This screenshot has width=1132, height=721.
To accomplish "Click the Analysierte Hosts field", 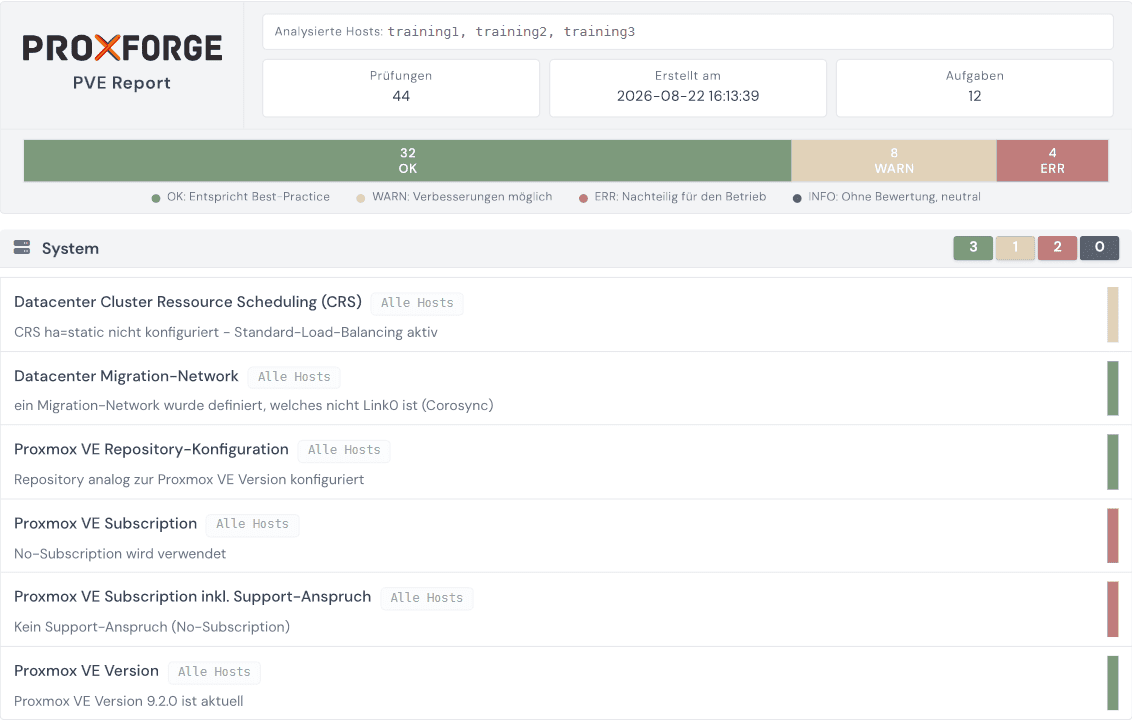I will [x=687, y=32].
